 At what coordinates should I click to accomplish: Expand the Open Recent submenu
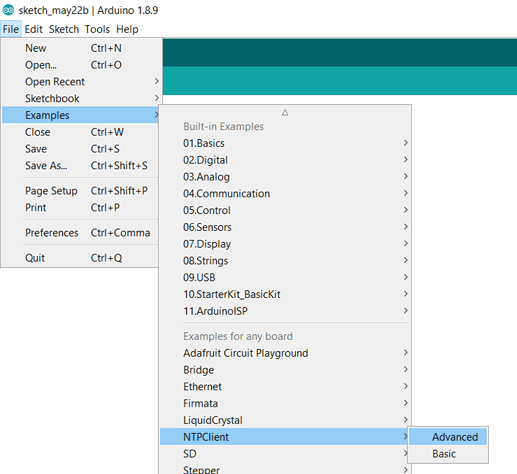tap(81, 82)
